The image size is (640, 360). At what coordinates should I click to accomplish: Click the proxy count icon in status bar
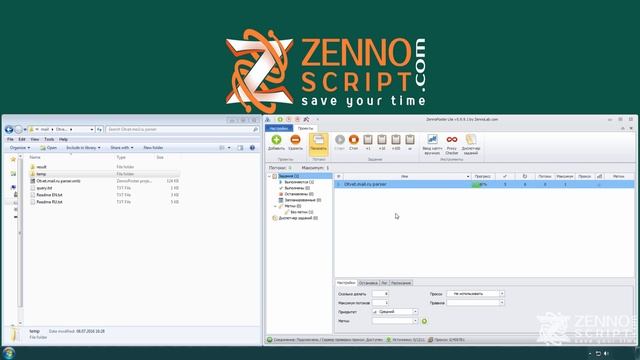[x=430, y=340]
